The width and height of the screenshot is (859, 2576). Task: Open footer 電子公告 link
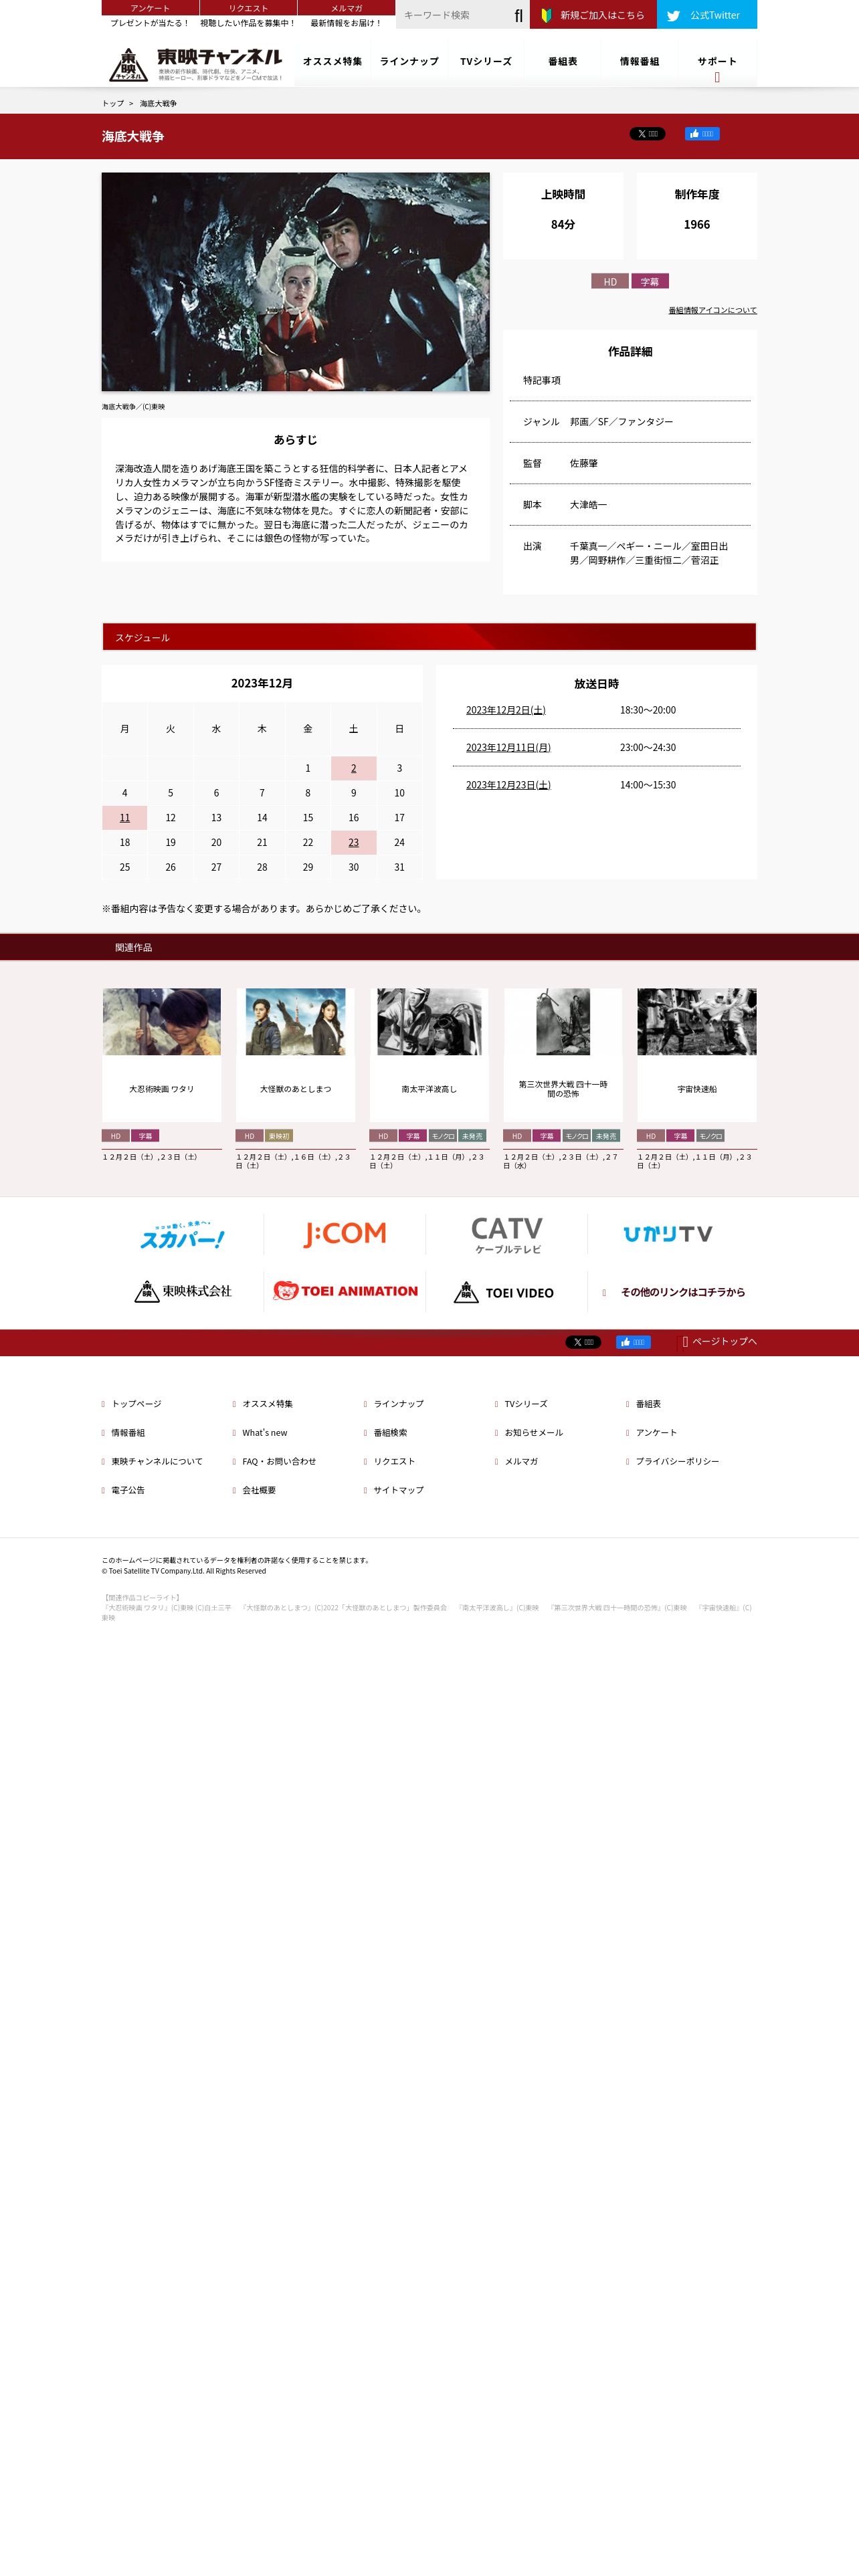tap(128, 1491)
